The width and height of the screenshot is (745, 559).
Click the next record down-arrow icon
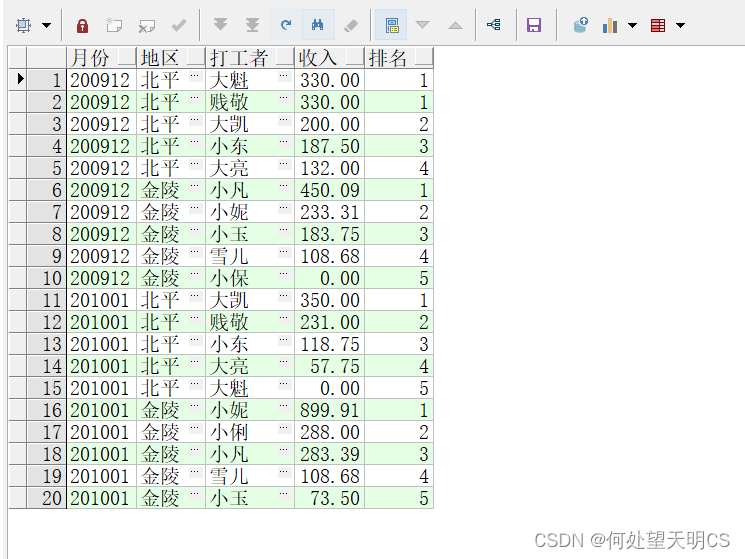click(x=422, y=25)
